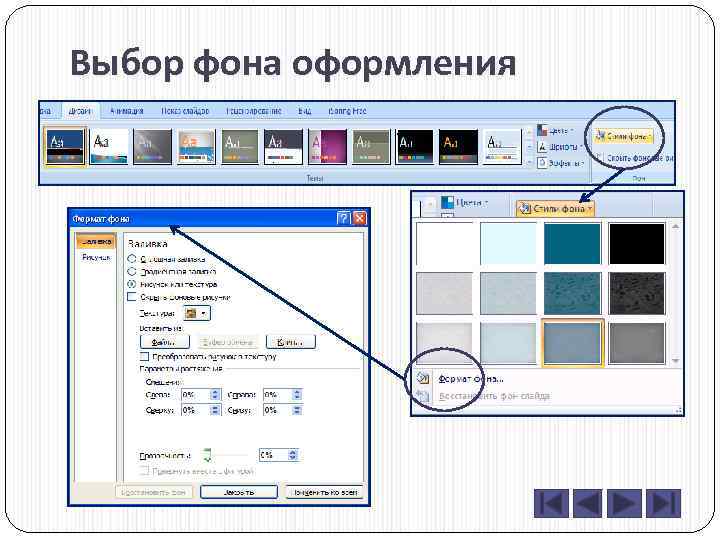
Task: Choose the solid teal background style
Action: pos(572,244)
